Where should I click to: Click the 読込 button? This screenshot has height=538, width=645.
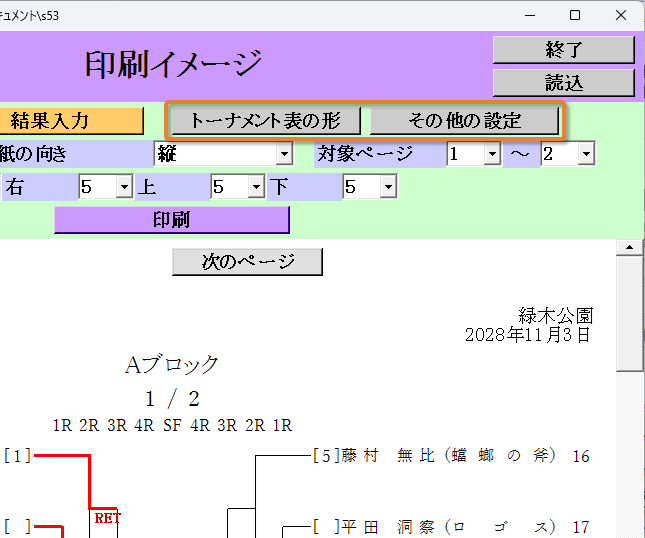click(564, 83)
